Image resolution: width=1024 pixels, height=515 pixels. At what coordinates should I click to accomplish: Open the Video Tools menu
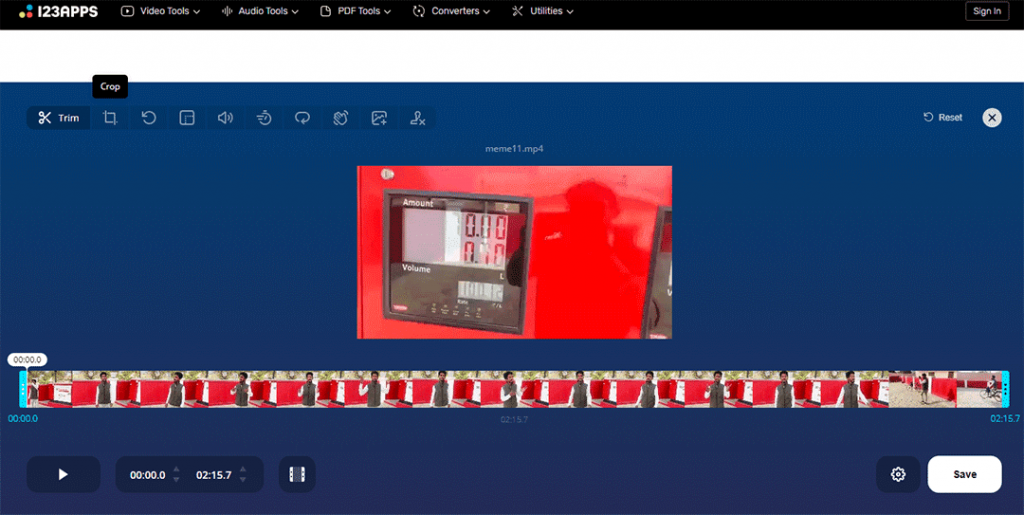point(161,11)
